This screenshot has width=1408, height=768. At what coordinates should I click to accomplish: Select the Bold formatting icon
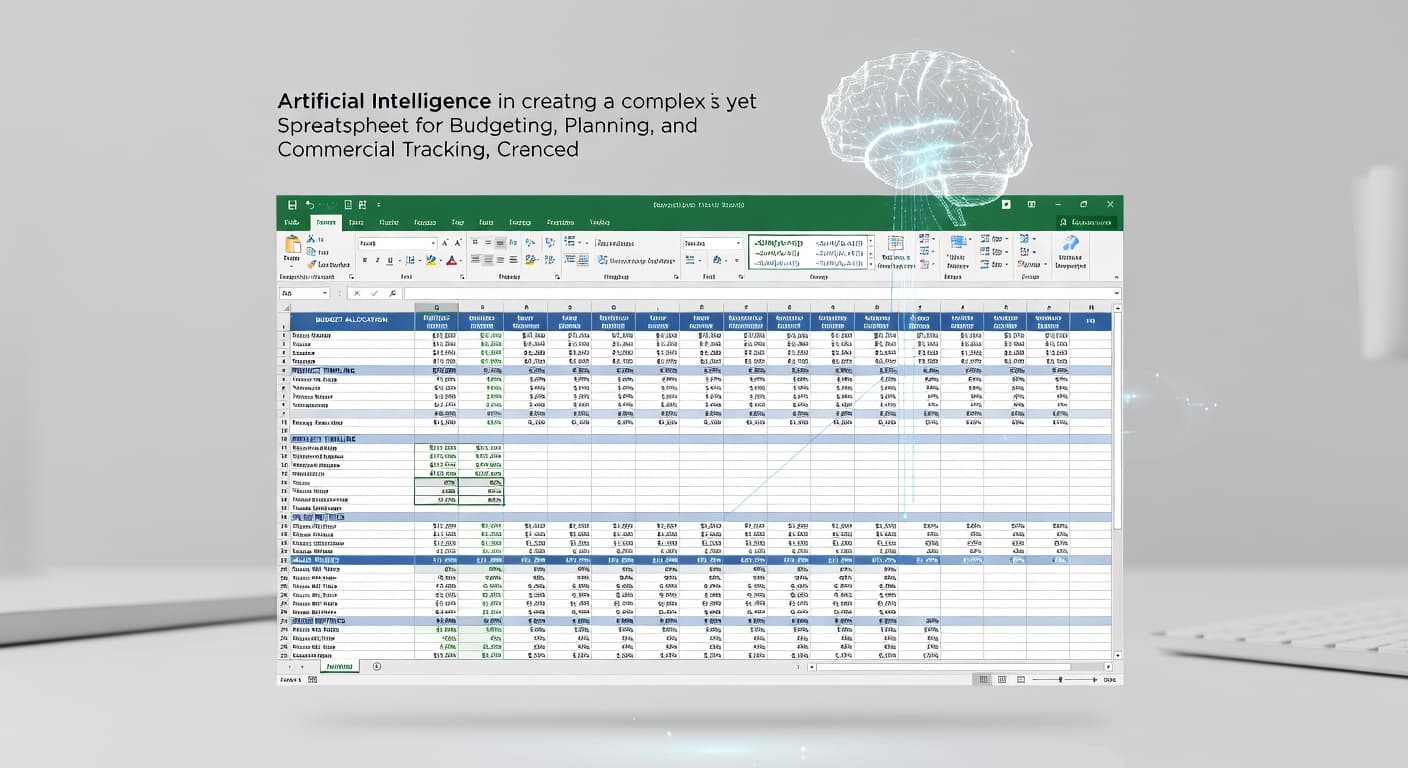[366, 261]
